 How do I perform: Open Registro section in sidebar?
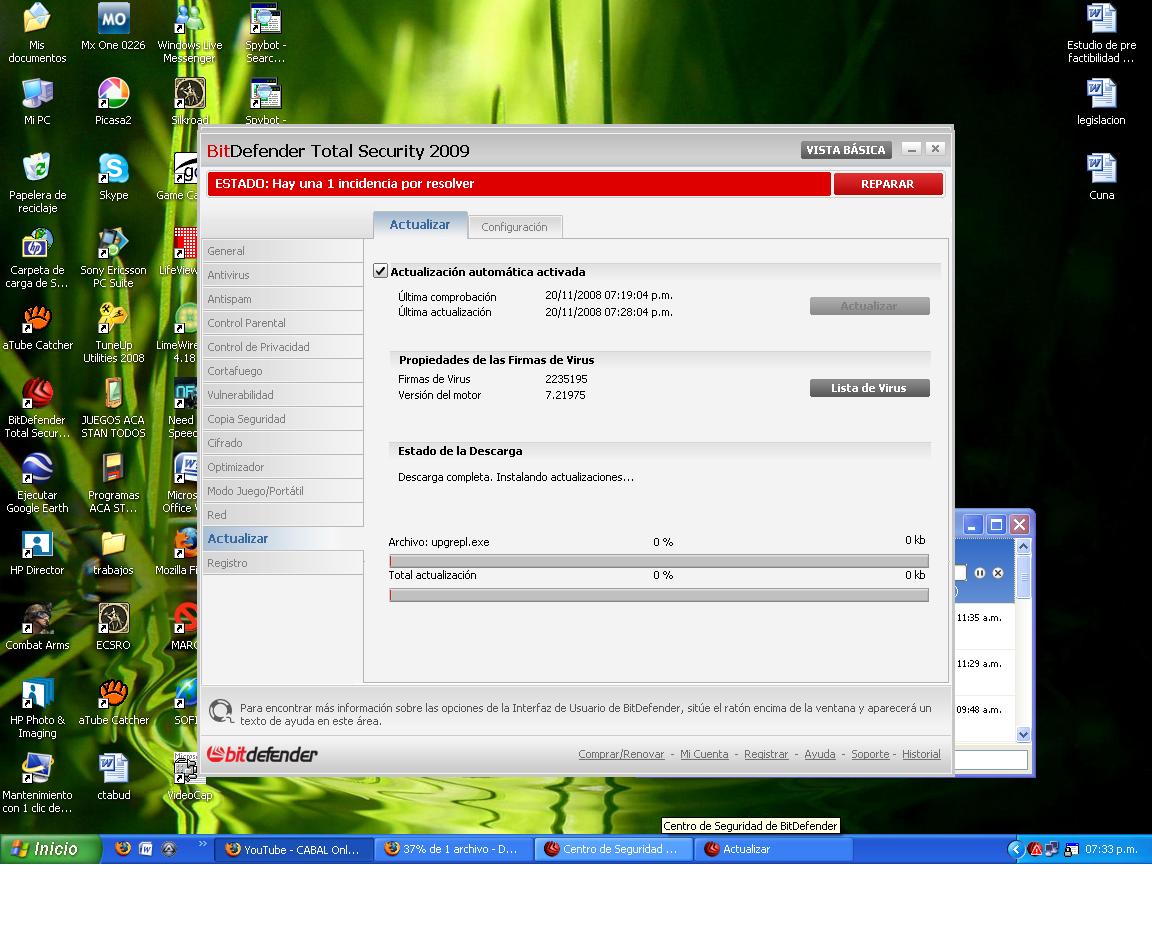[x=283, y=563]
